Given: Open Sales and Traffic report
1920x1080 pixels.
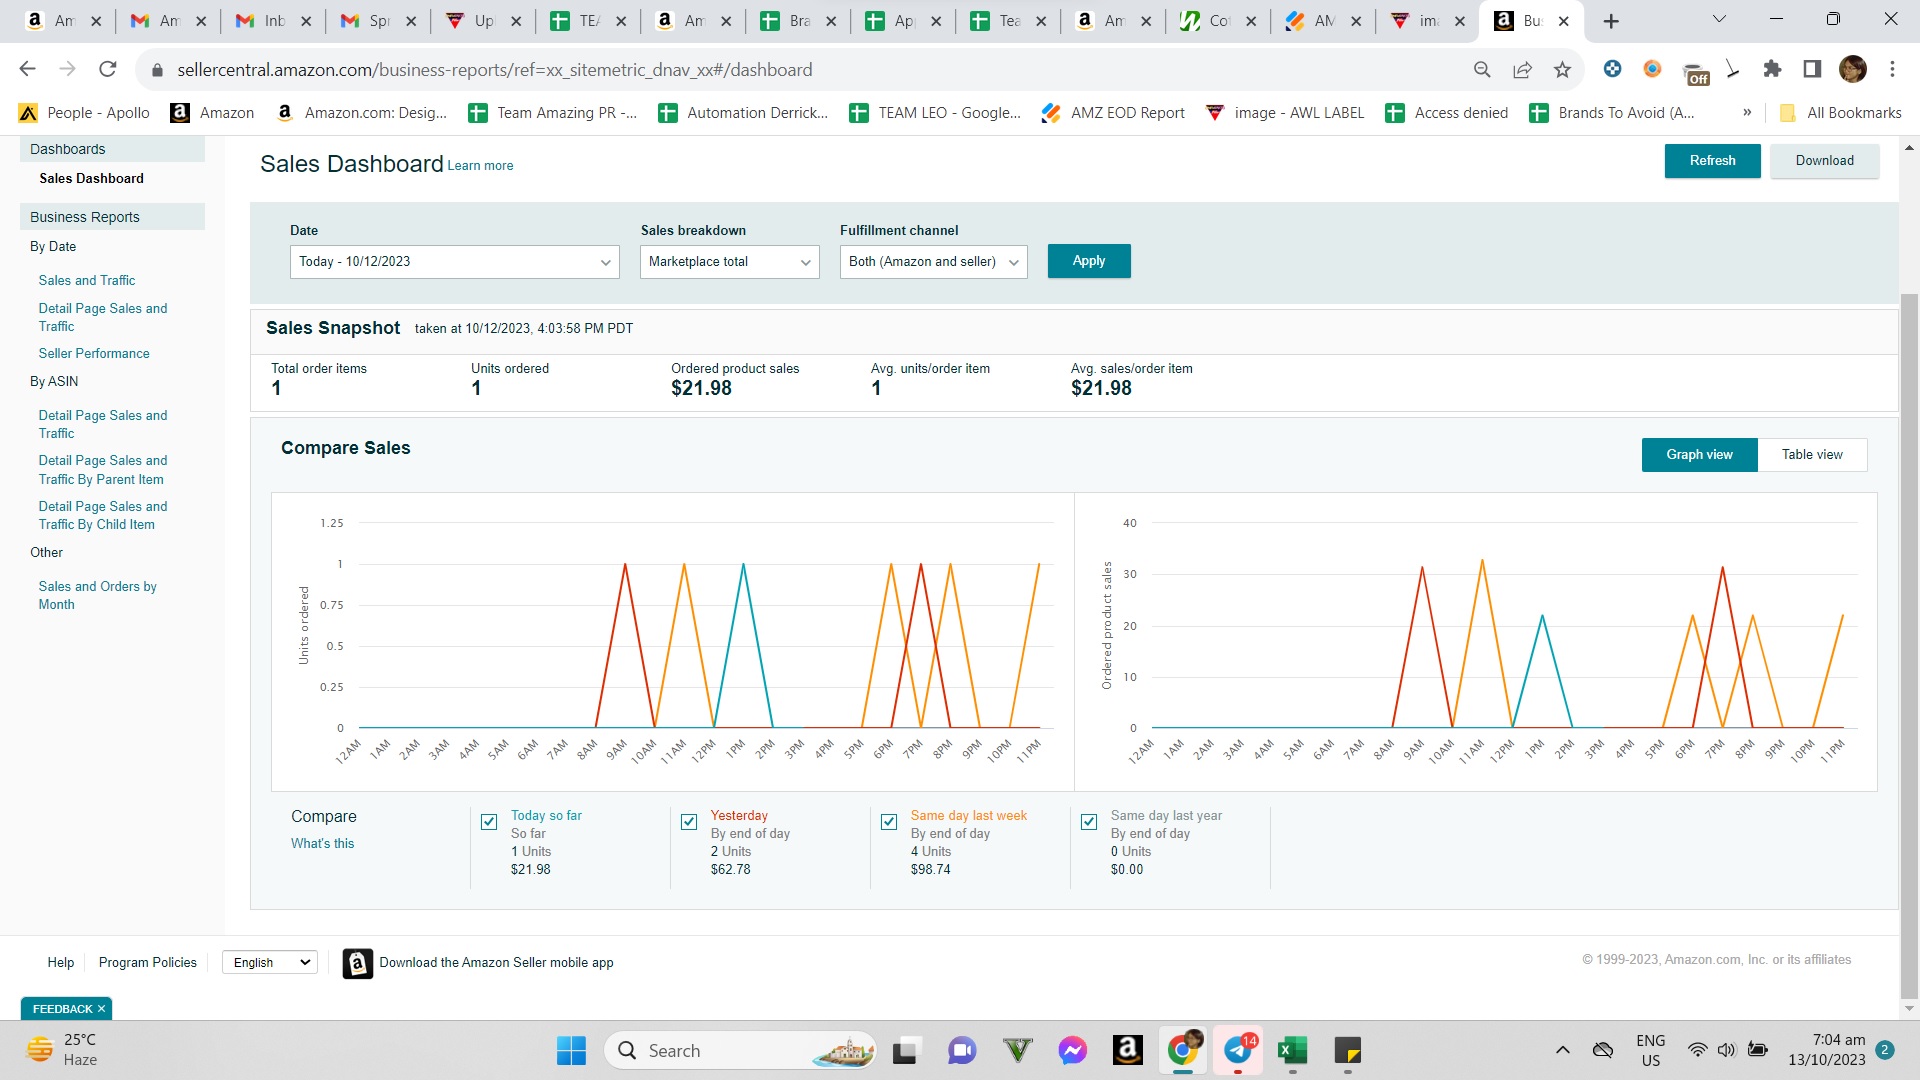Looking at the screenshot, I should (x=87, y=281).
